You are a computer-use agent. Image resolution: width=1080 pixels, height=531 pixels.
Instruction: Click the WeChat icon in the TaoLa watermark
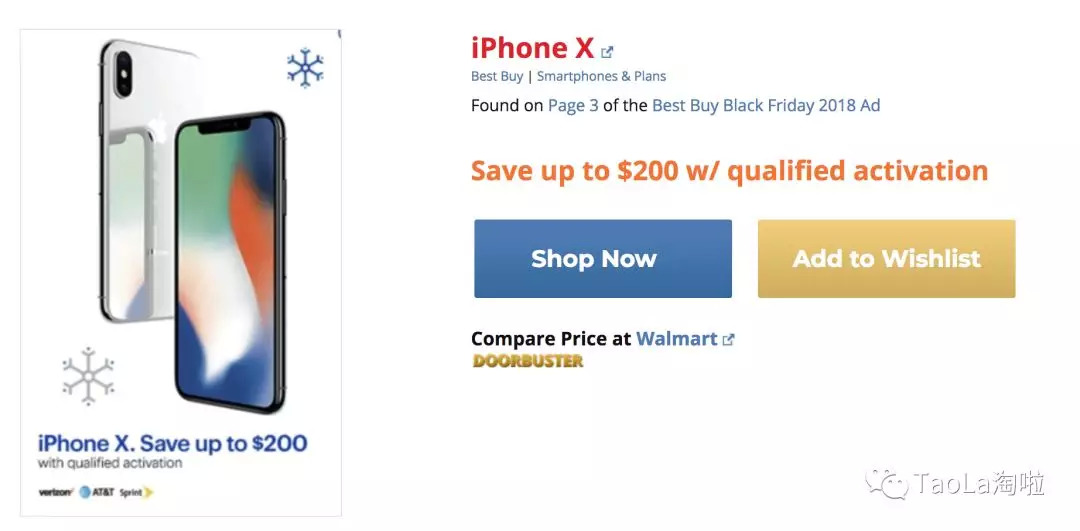coord(887,485)
